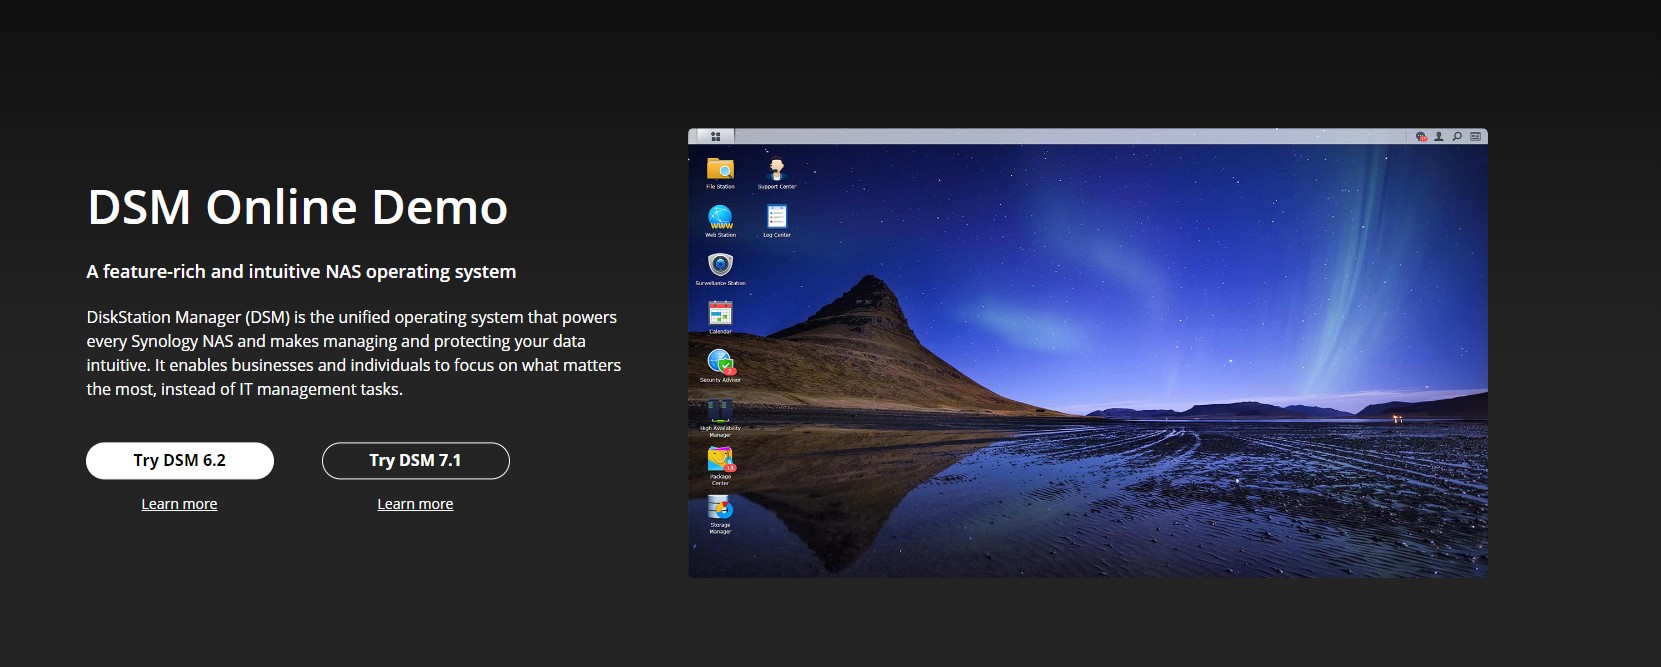Open the Package Center icon
1661x667 pixels.
720,465
